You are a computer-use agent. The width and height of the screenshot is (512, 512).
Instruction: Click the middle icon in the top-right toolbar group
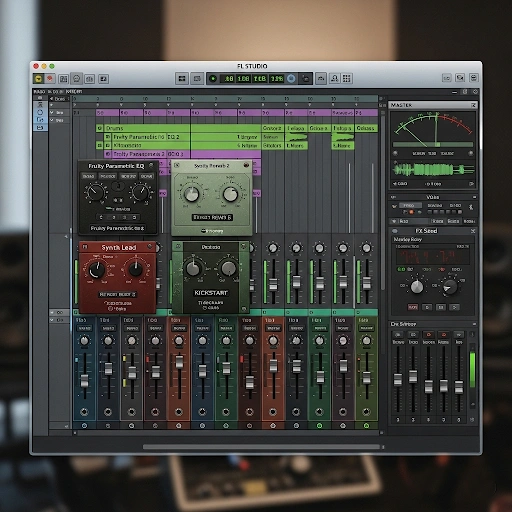(460, 78)
